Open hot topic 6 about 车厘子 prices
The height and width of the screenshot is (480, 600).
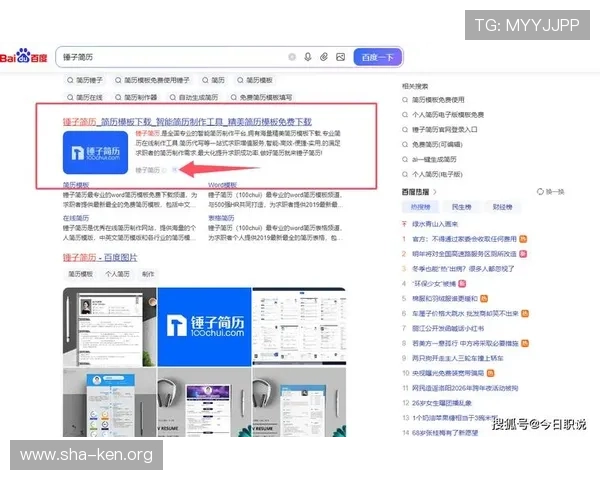pos(465,313)
